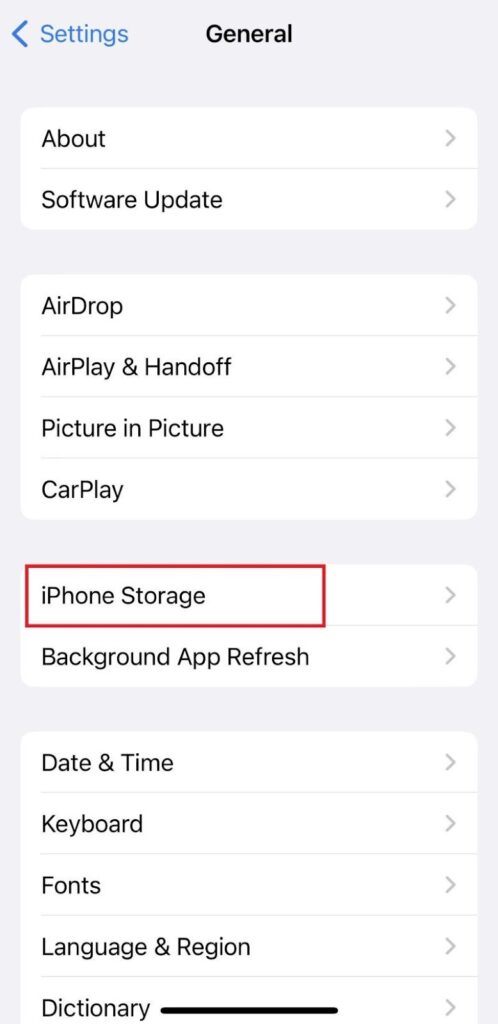498x1024 pixels.
Task: Open Language & Region settings
Action: pyautogui.click(x=249, y=946)
